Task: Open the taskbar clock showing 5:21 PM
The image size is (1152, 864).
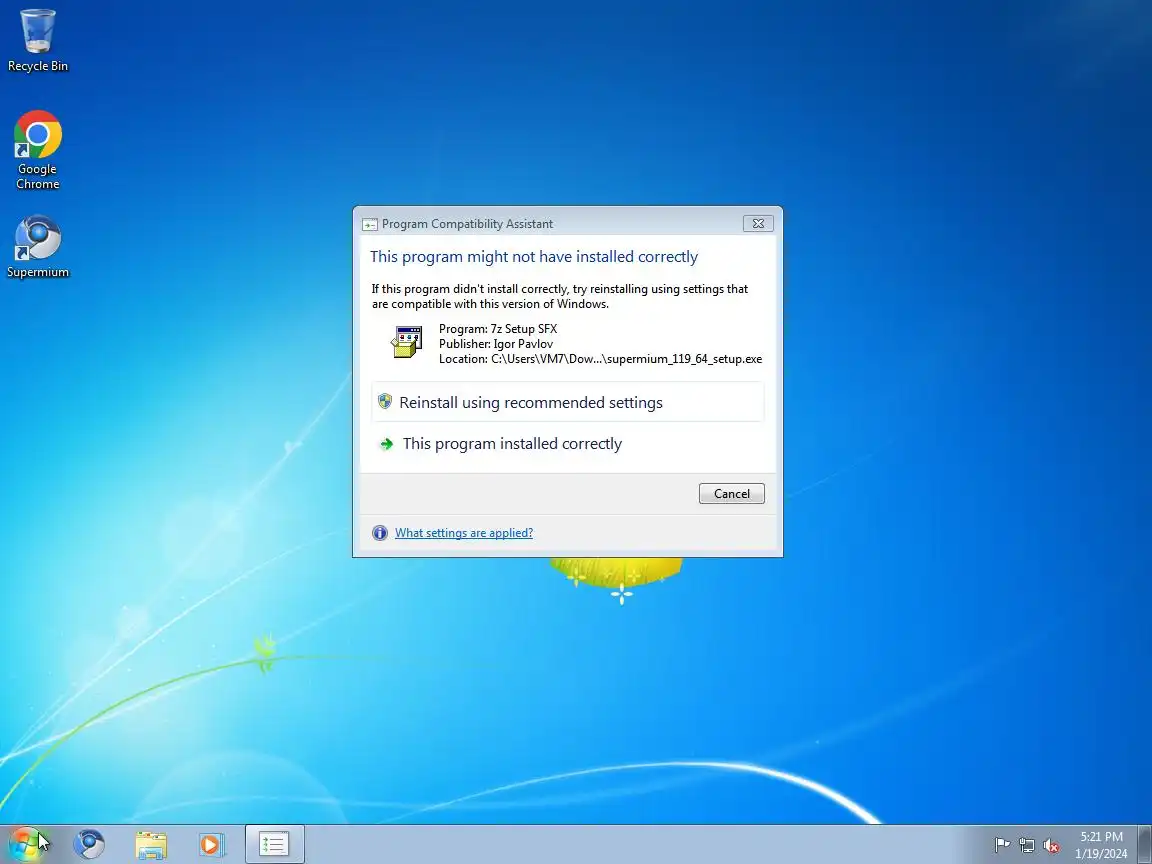Action: (1101, 845)
